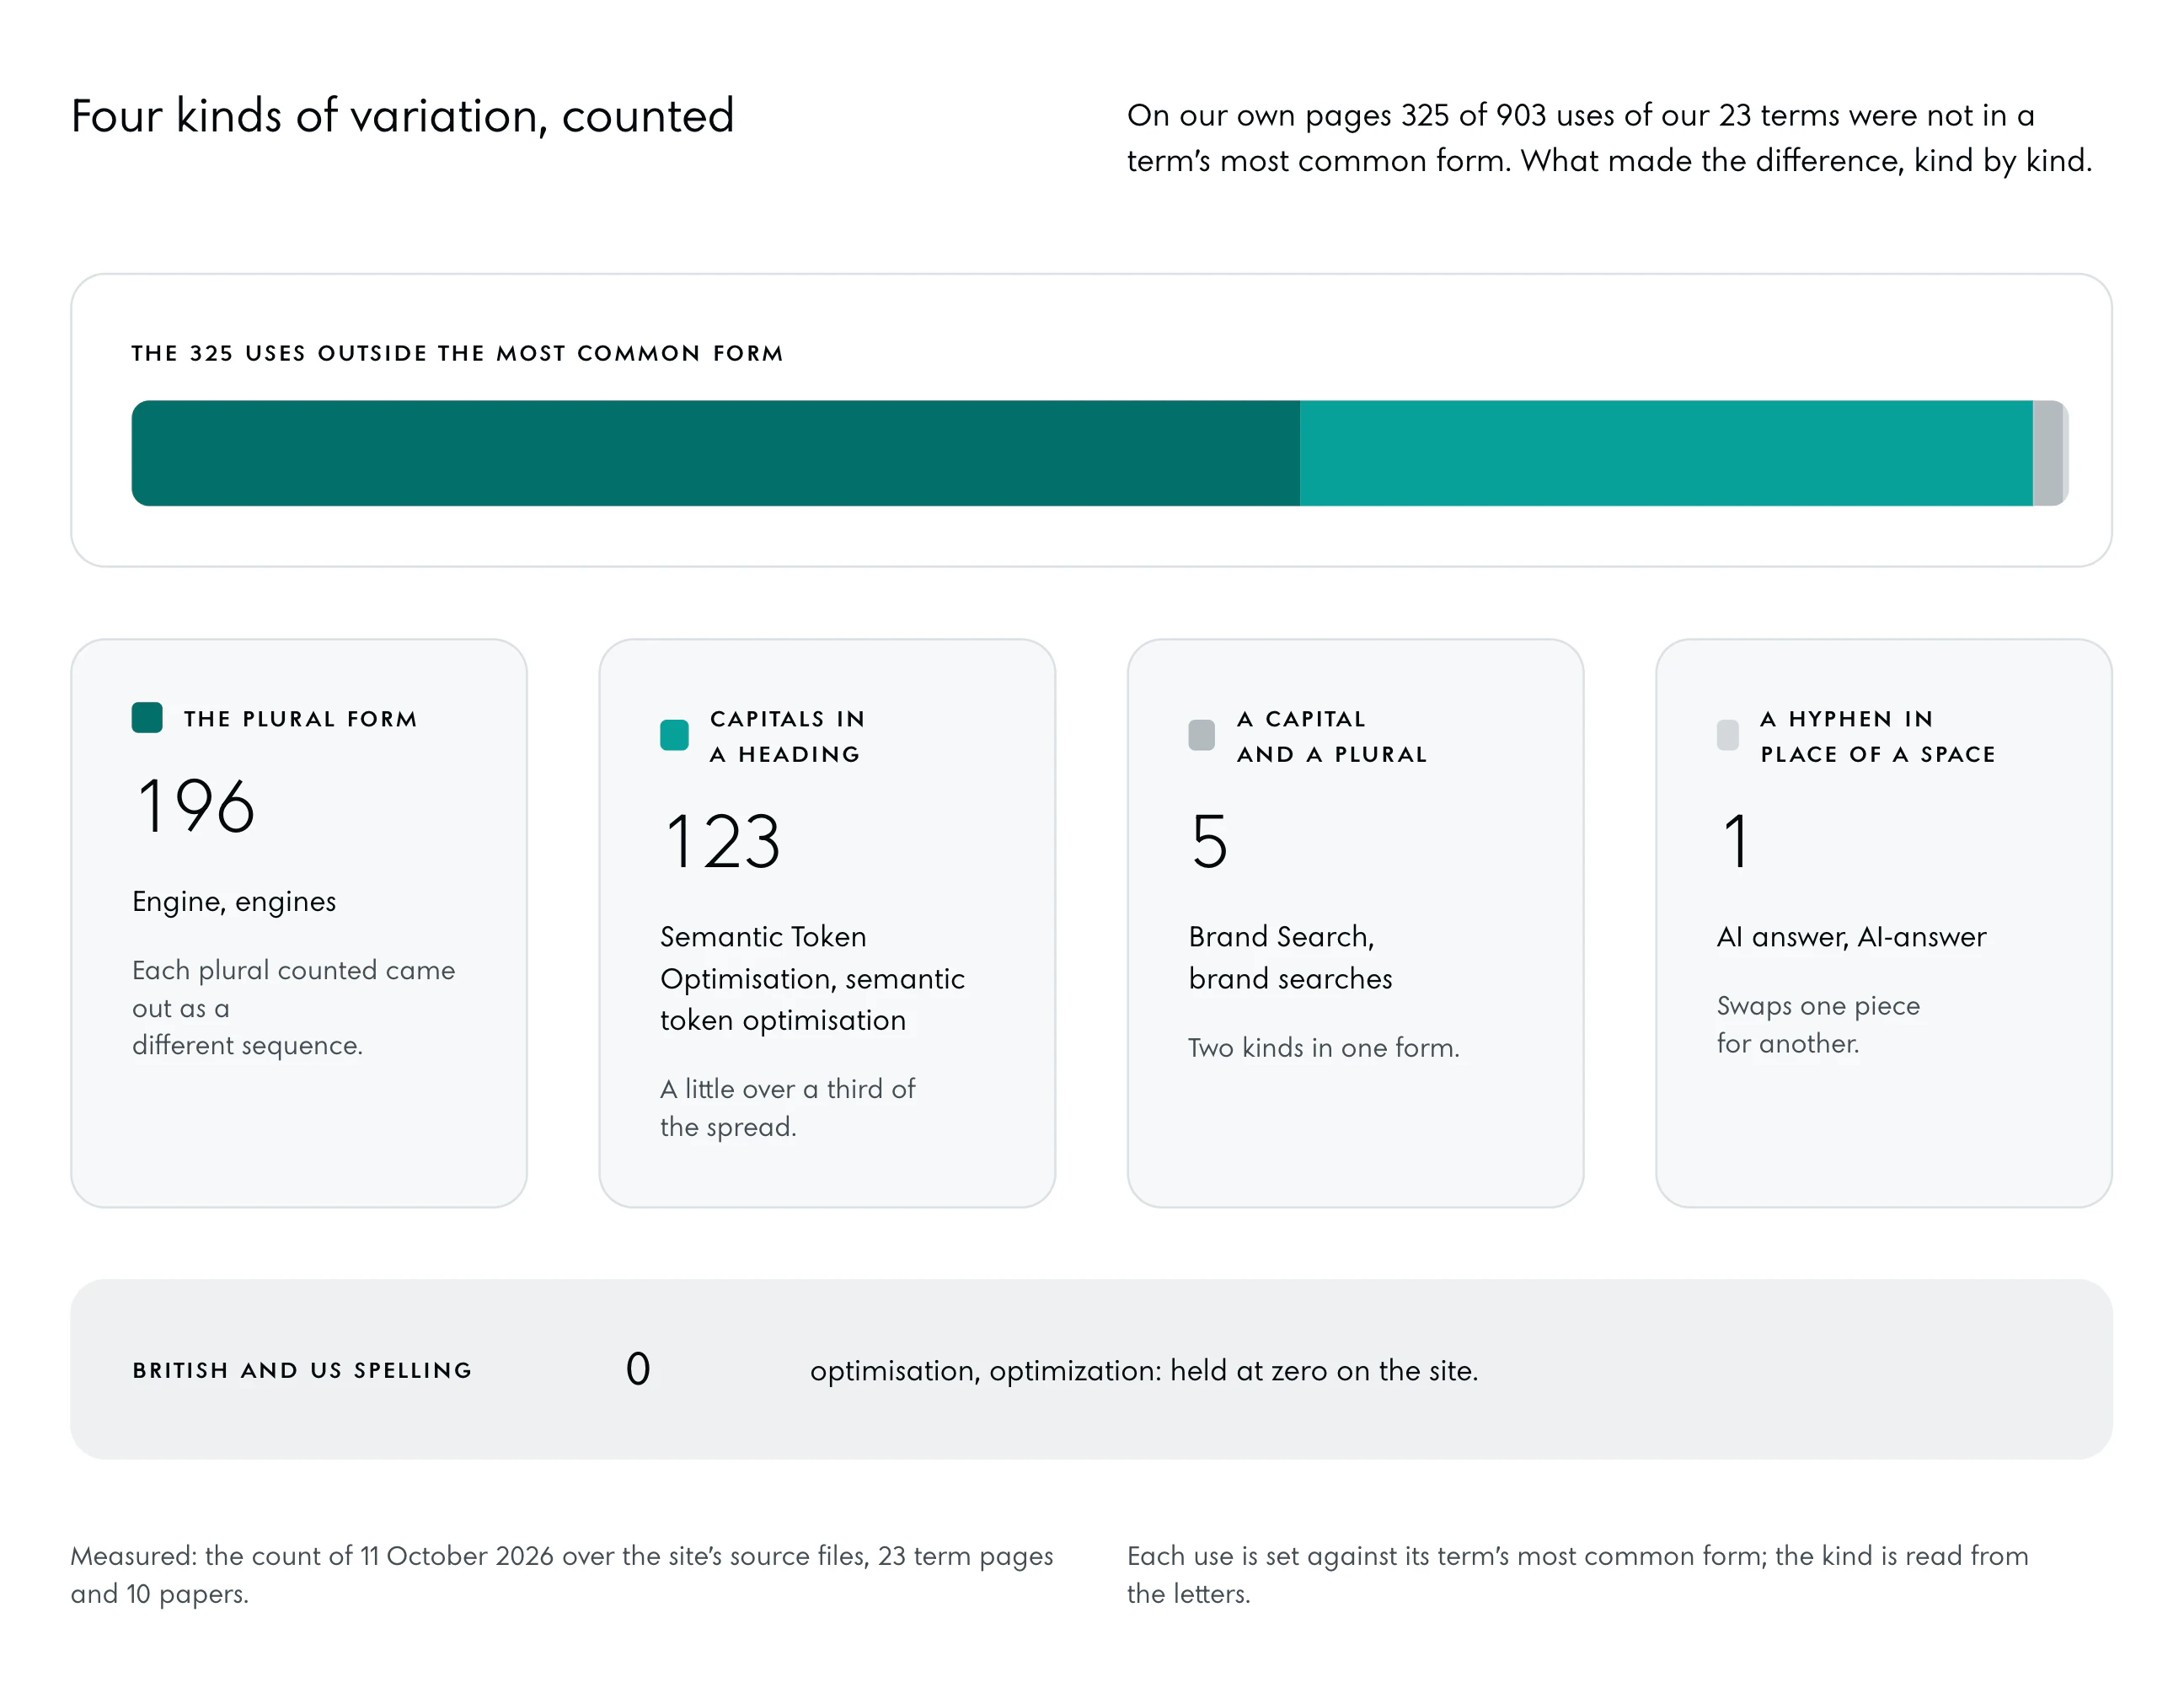
Task: Click the 'Capitals in a heading' card label
Action: pyautogui.click(x=787, y=736)
